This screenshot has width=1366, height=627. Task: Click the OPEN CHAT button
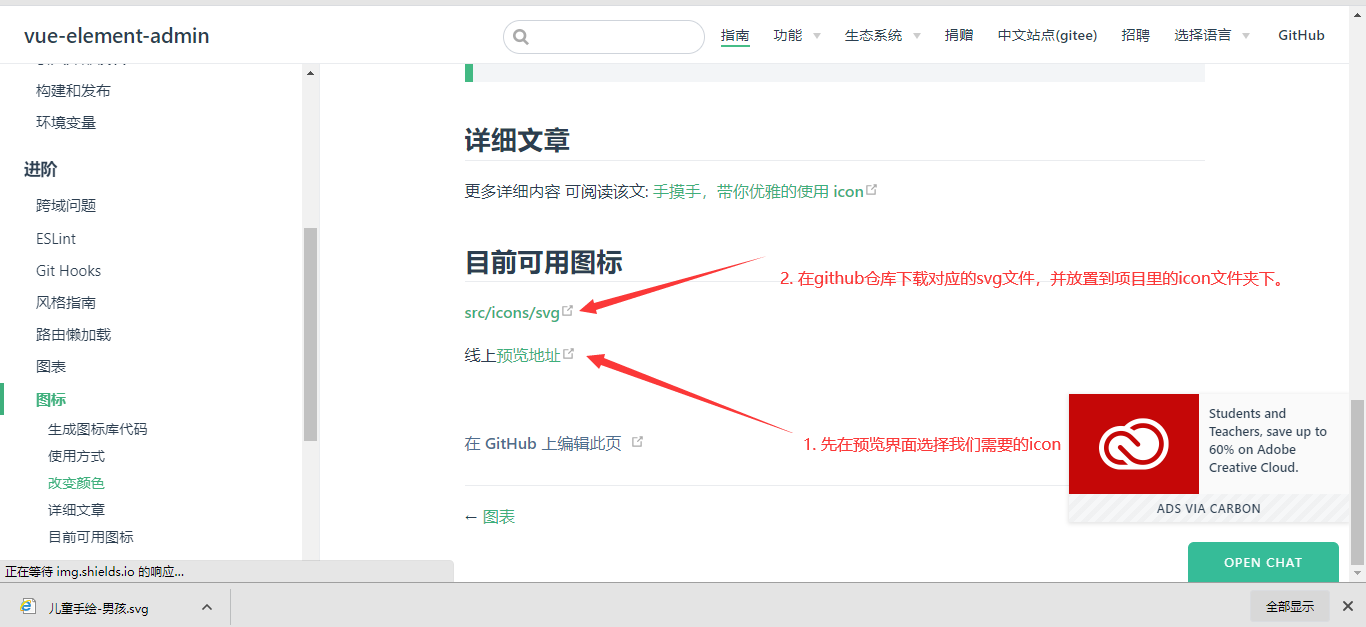[x=1263, y=562]
